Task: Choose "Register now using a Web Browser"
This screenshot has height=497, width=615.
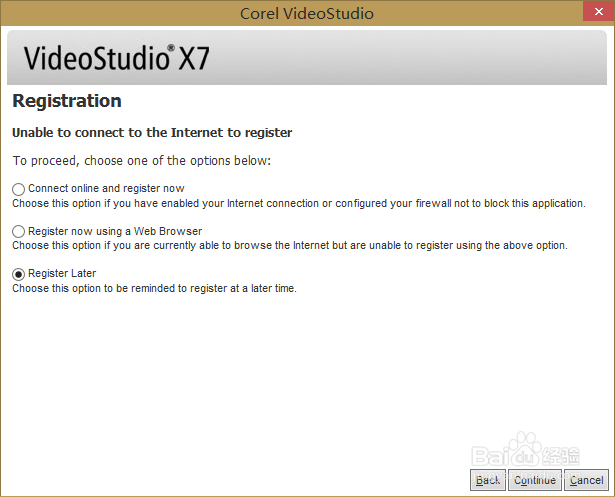Action: (x=18, y=231)
